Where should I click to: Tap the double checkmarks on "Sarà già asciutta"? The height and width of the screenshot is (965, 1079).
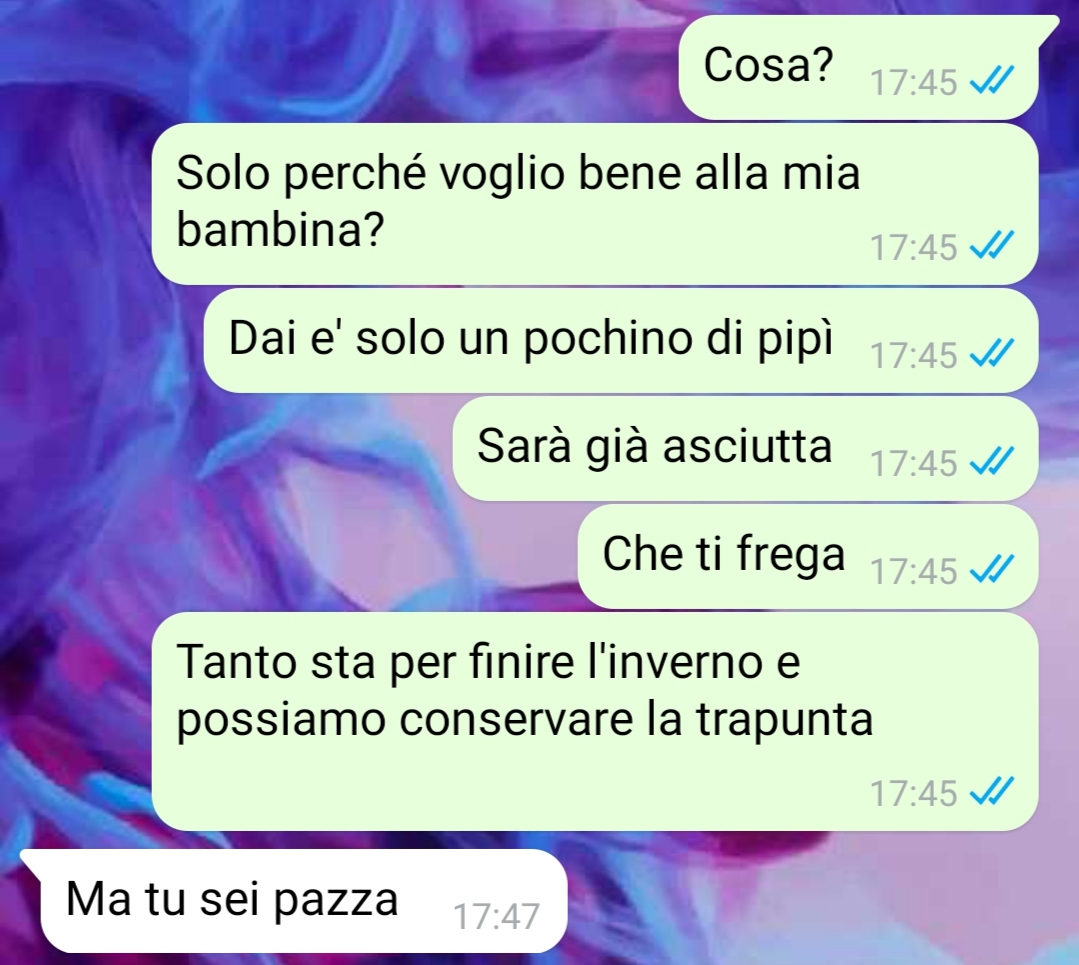991,461
